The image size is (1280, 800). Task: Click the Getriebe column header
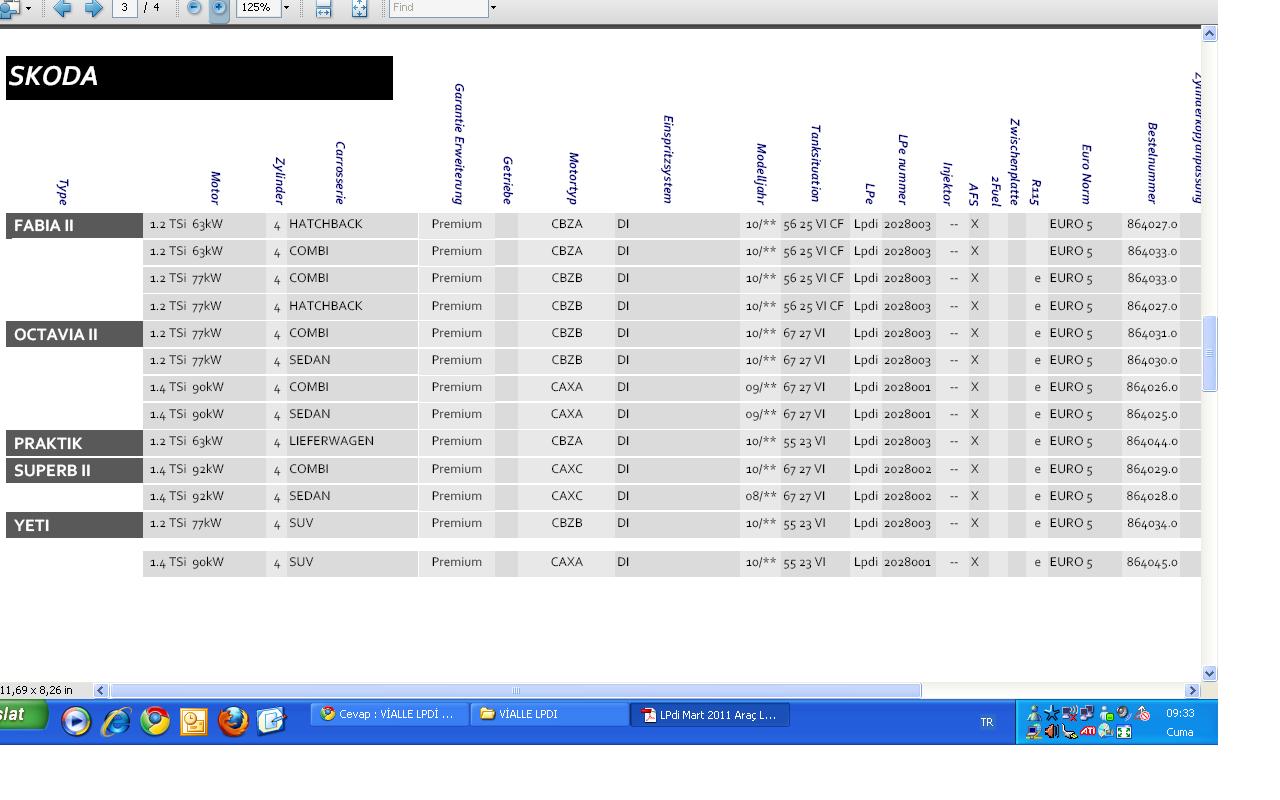click(508, 180)
